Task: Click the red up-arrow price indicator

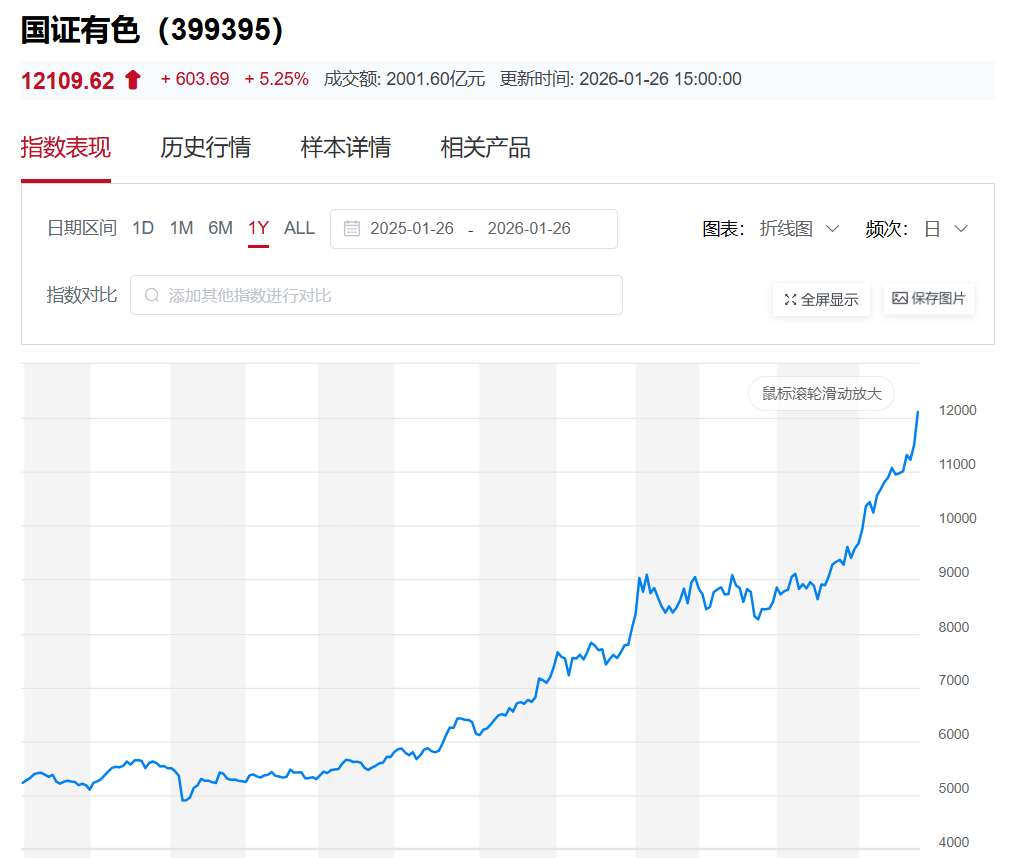Action: [133, 81]
